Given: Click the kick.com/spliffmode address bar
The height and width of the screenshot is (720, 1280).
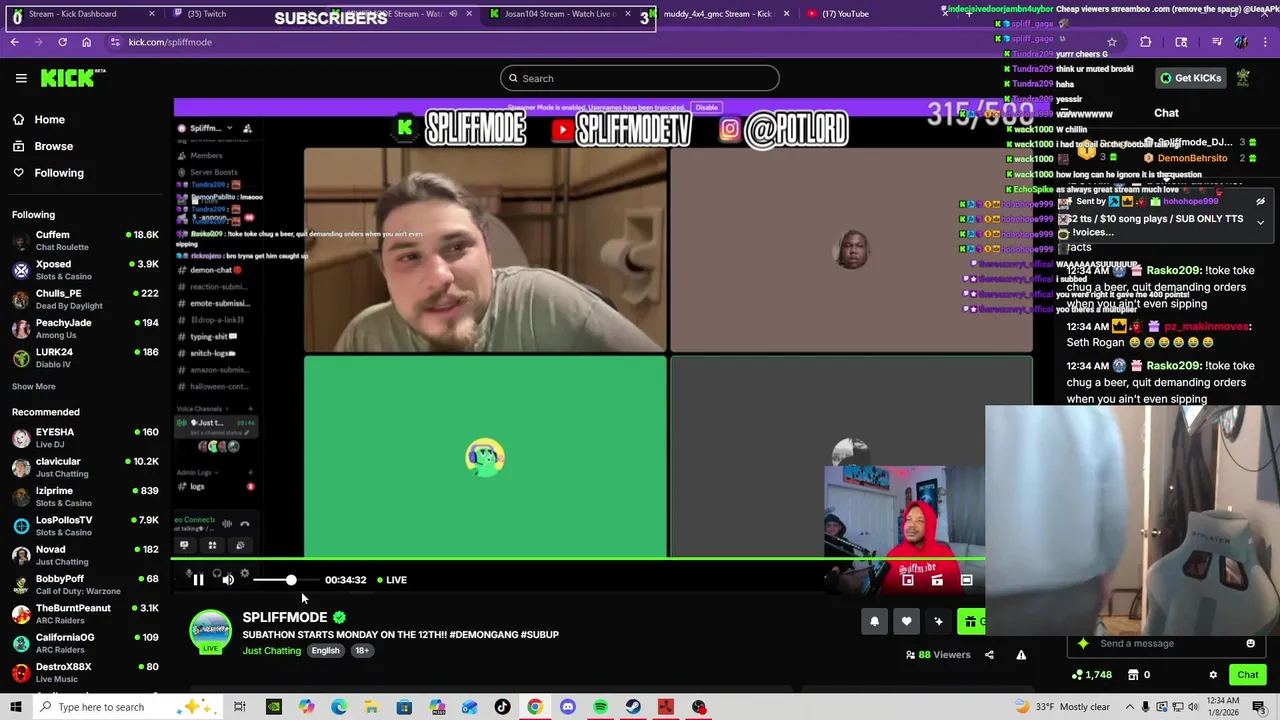Looking at the screenshot, I should pos(169,42).
